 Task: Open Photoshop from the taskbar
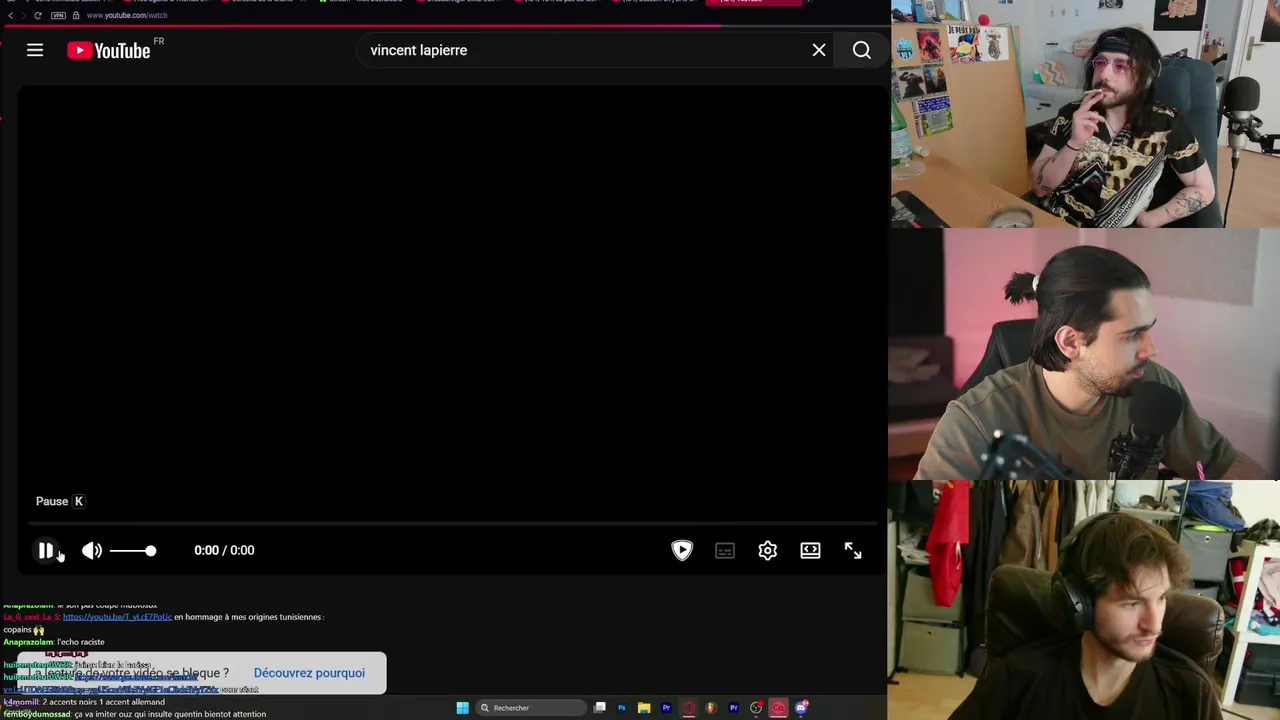pos(622,708)
